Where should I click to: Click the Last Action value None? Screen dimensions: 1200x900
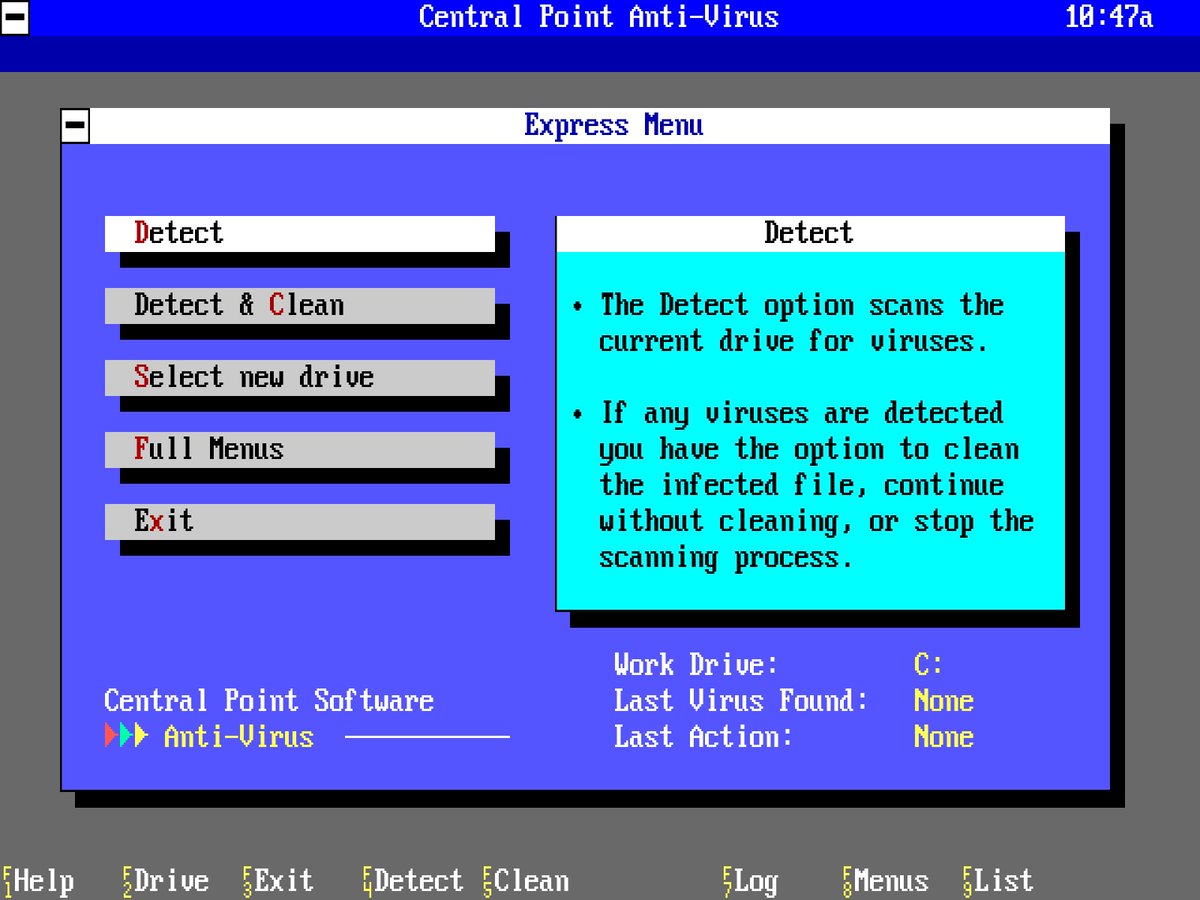(x=944, y=737)
